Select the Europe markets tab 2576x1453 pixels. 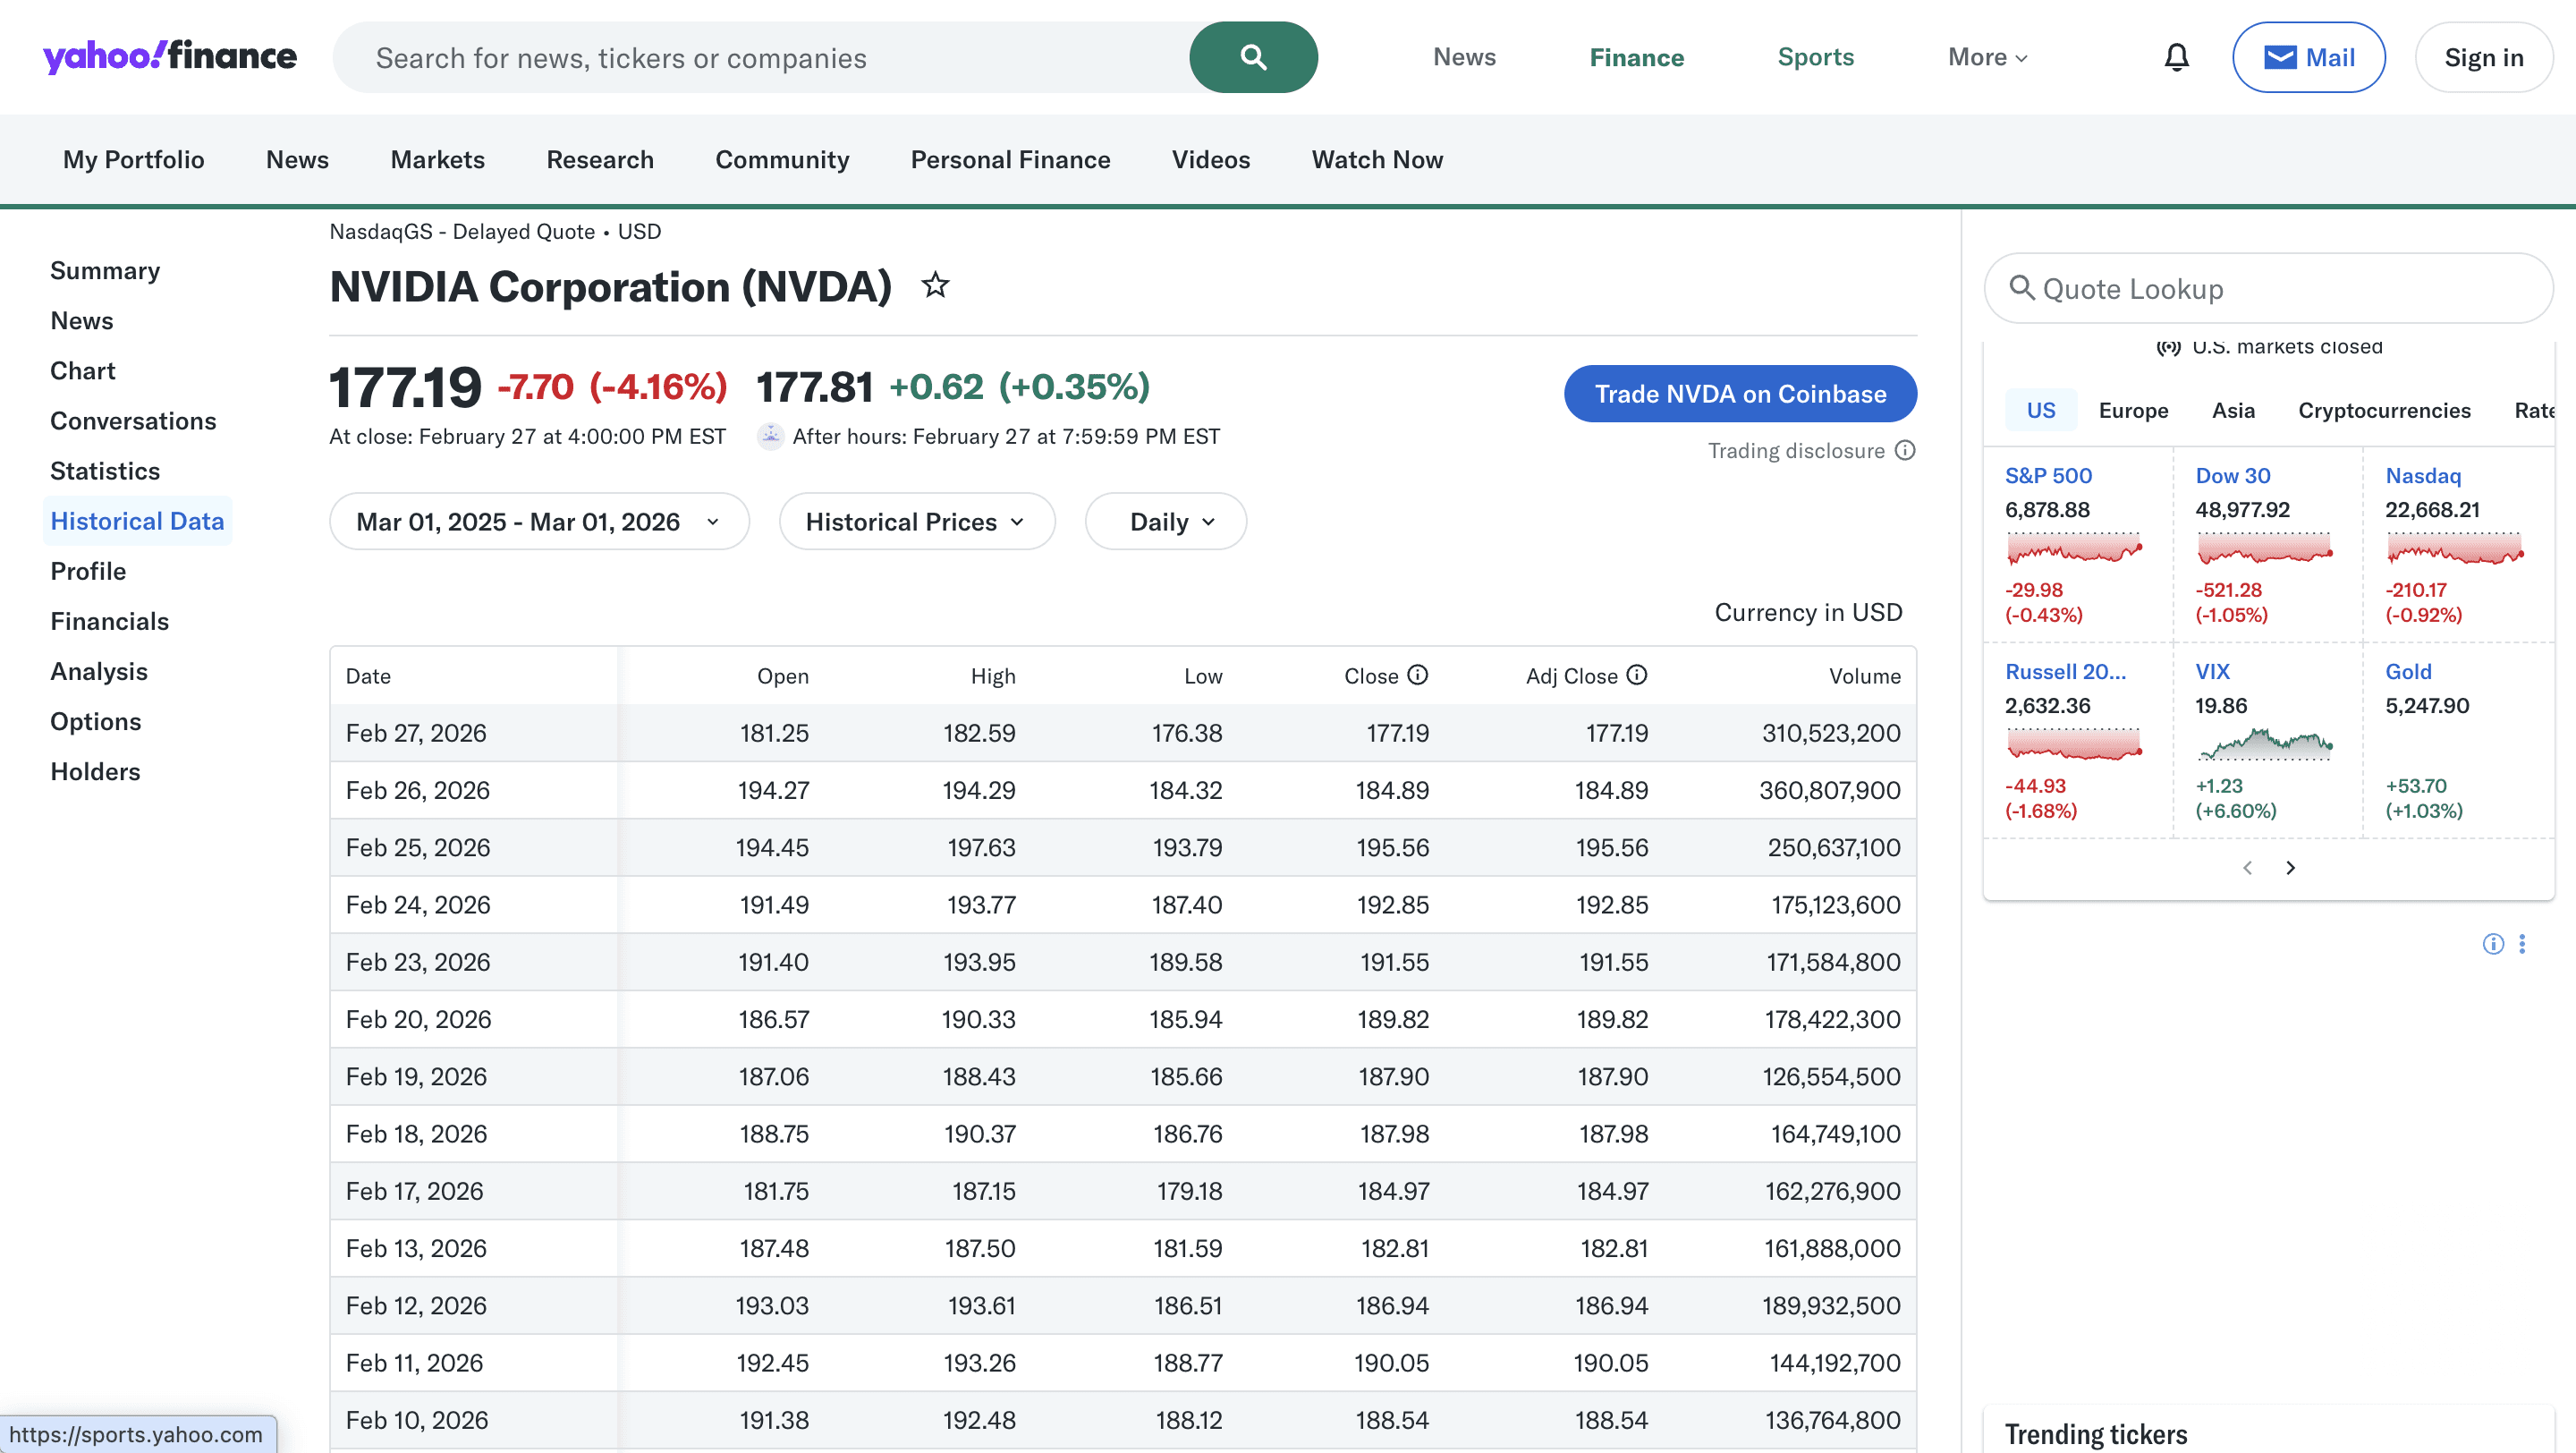coord(2134,410)
